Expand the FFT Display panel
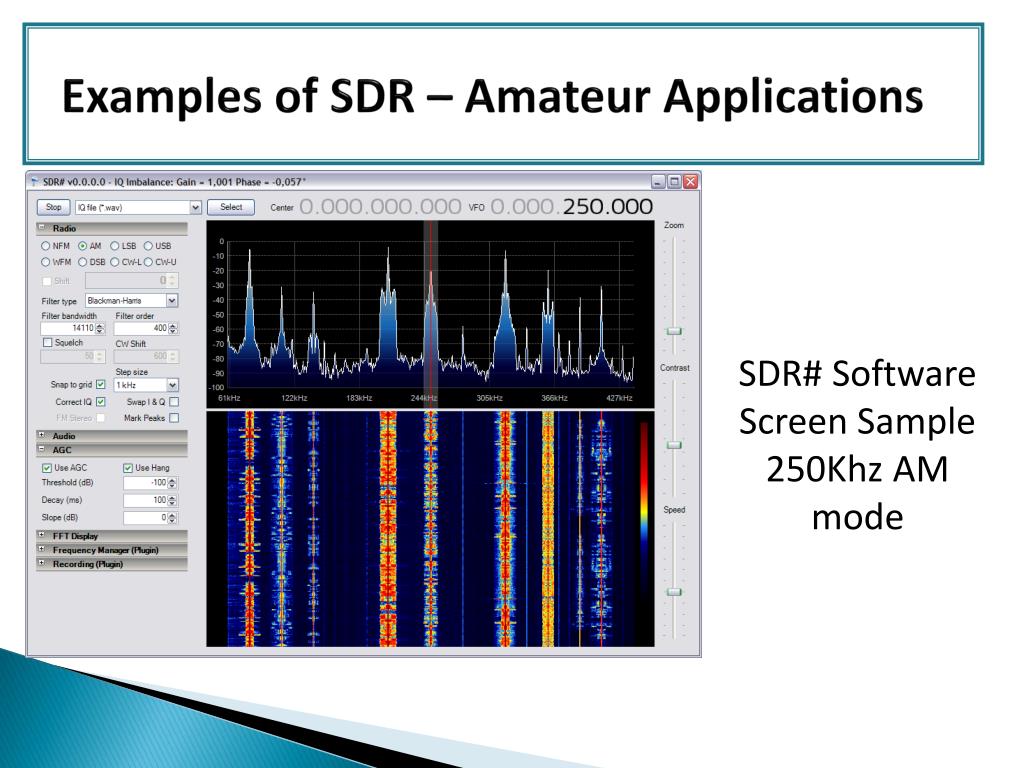Screen dimensions: 1024x768 click(112, 536)
